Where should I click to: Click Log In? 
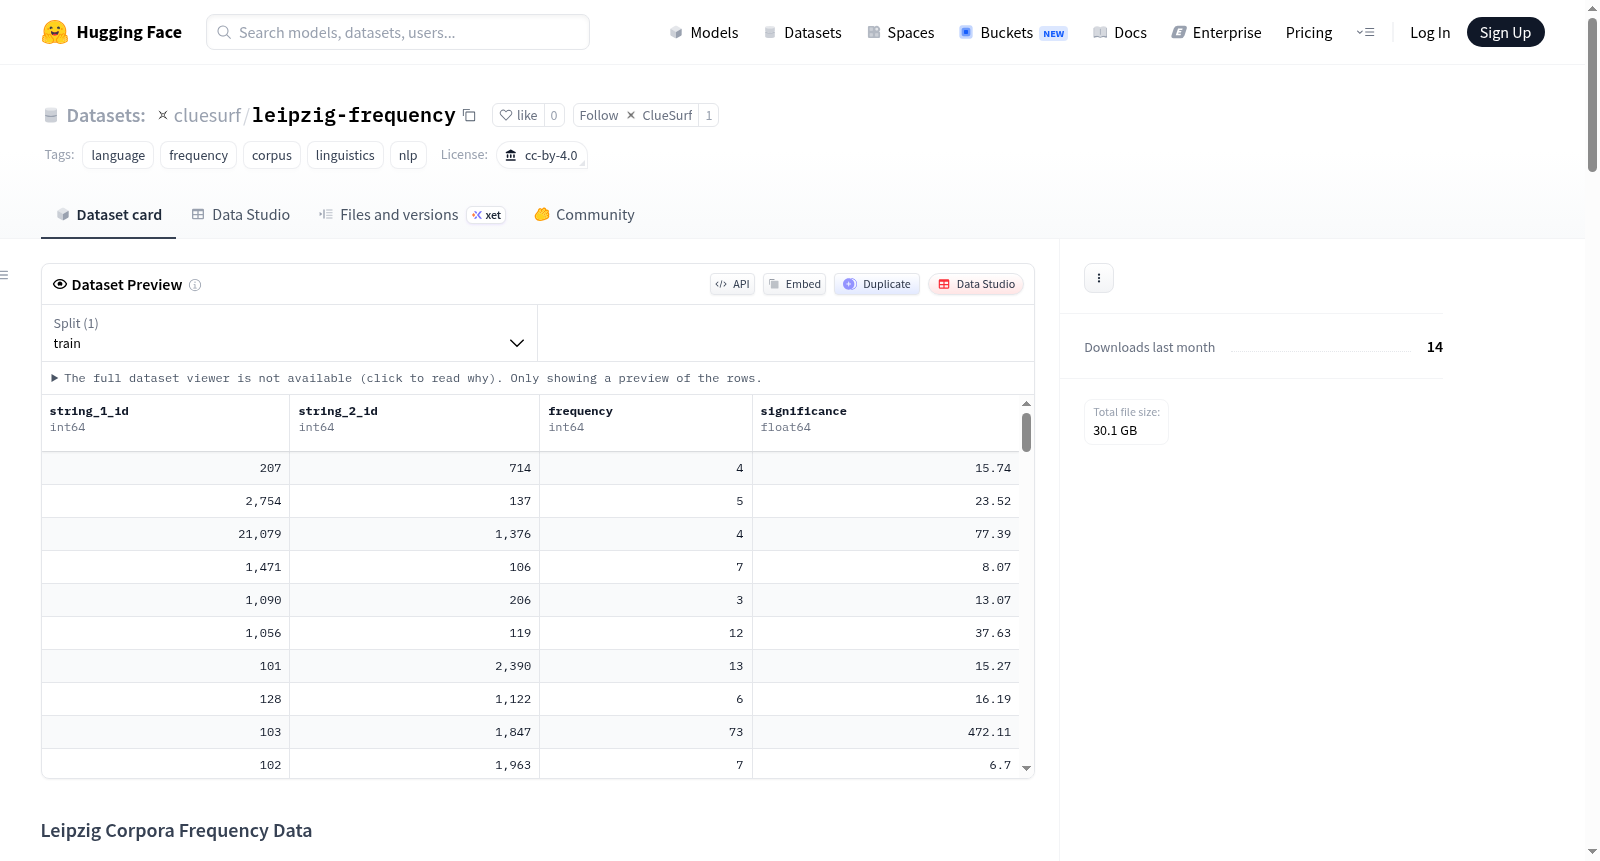[1430, 32]
